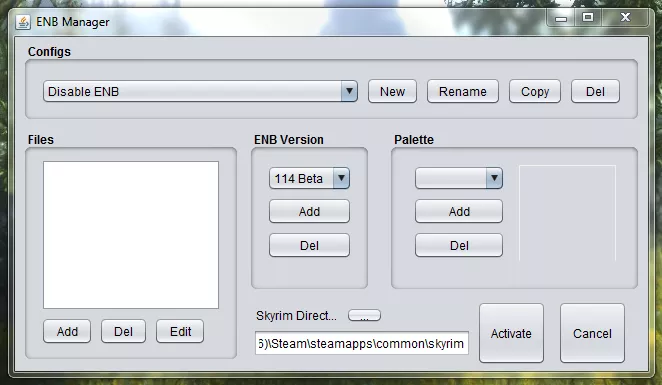Screen dimensions: 662x385
Task: Click Add under ENB Version
Action: 309,211
